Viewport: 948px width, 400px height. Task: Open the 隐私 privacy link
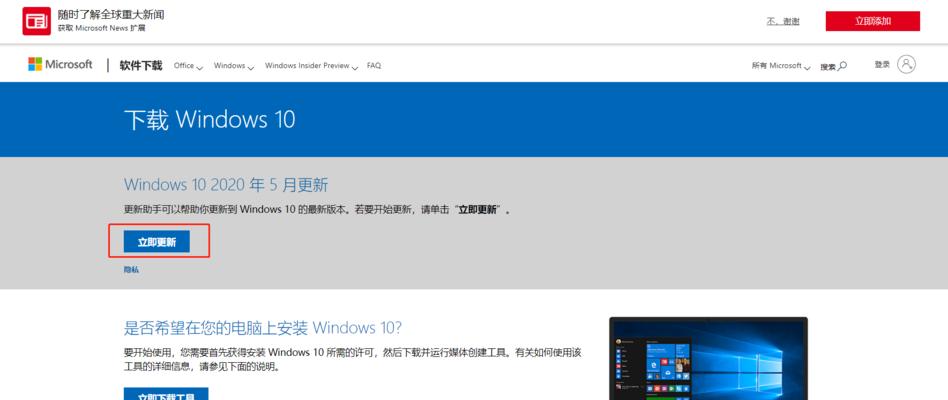pos(131,269)
